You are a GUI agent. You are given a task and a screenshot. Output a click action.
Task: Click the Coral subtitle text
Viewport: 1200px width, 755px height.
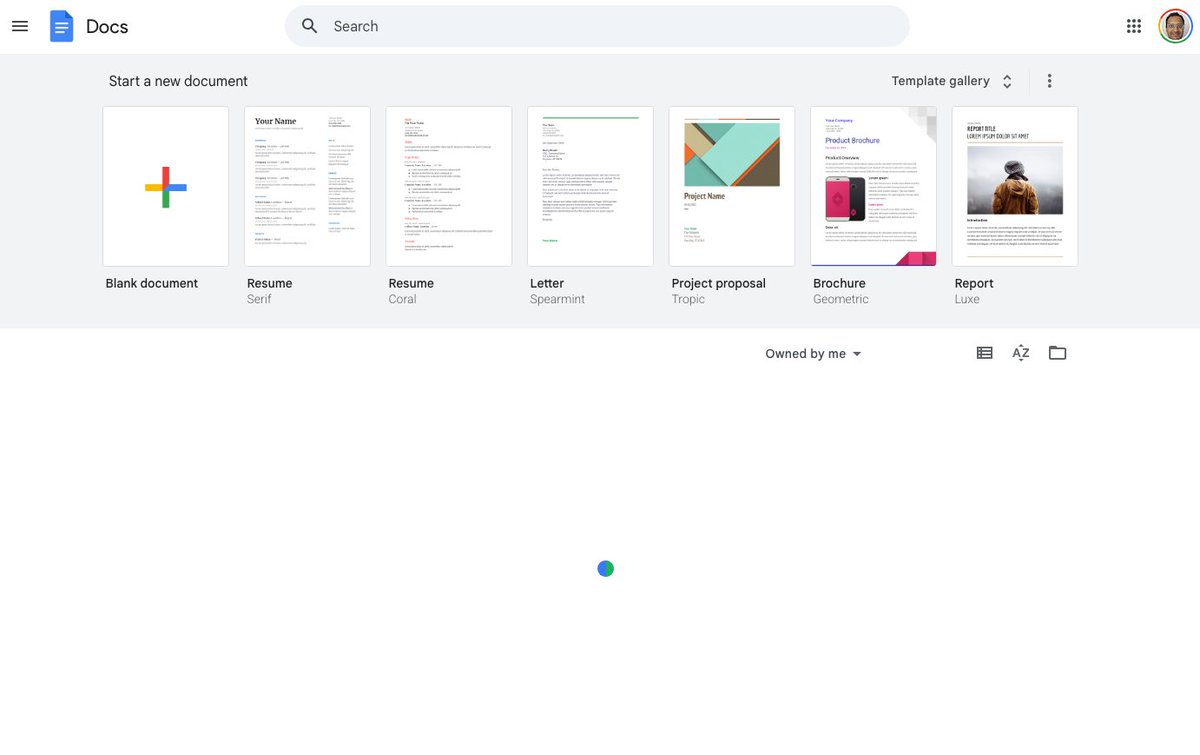pos(402,299)
